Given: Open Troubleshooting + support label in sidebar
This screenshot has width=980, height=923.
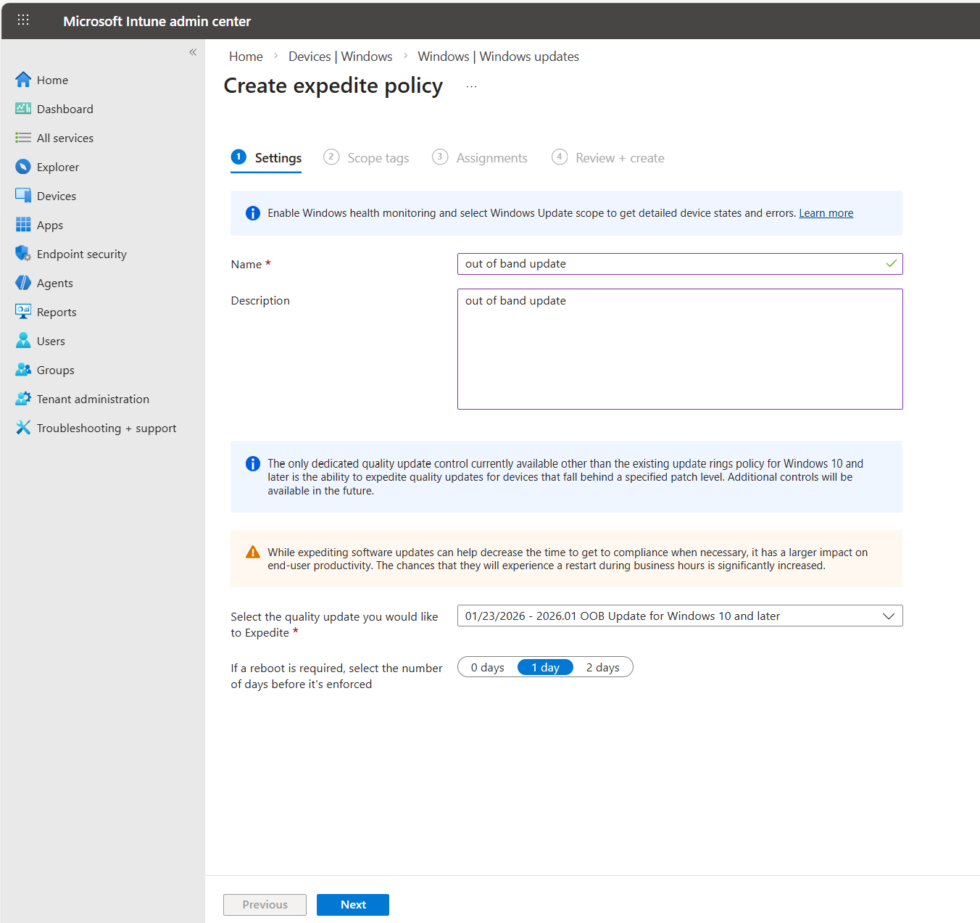Looking at the screenshot, I should point(106,428).
